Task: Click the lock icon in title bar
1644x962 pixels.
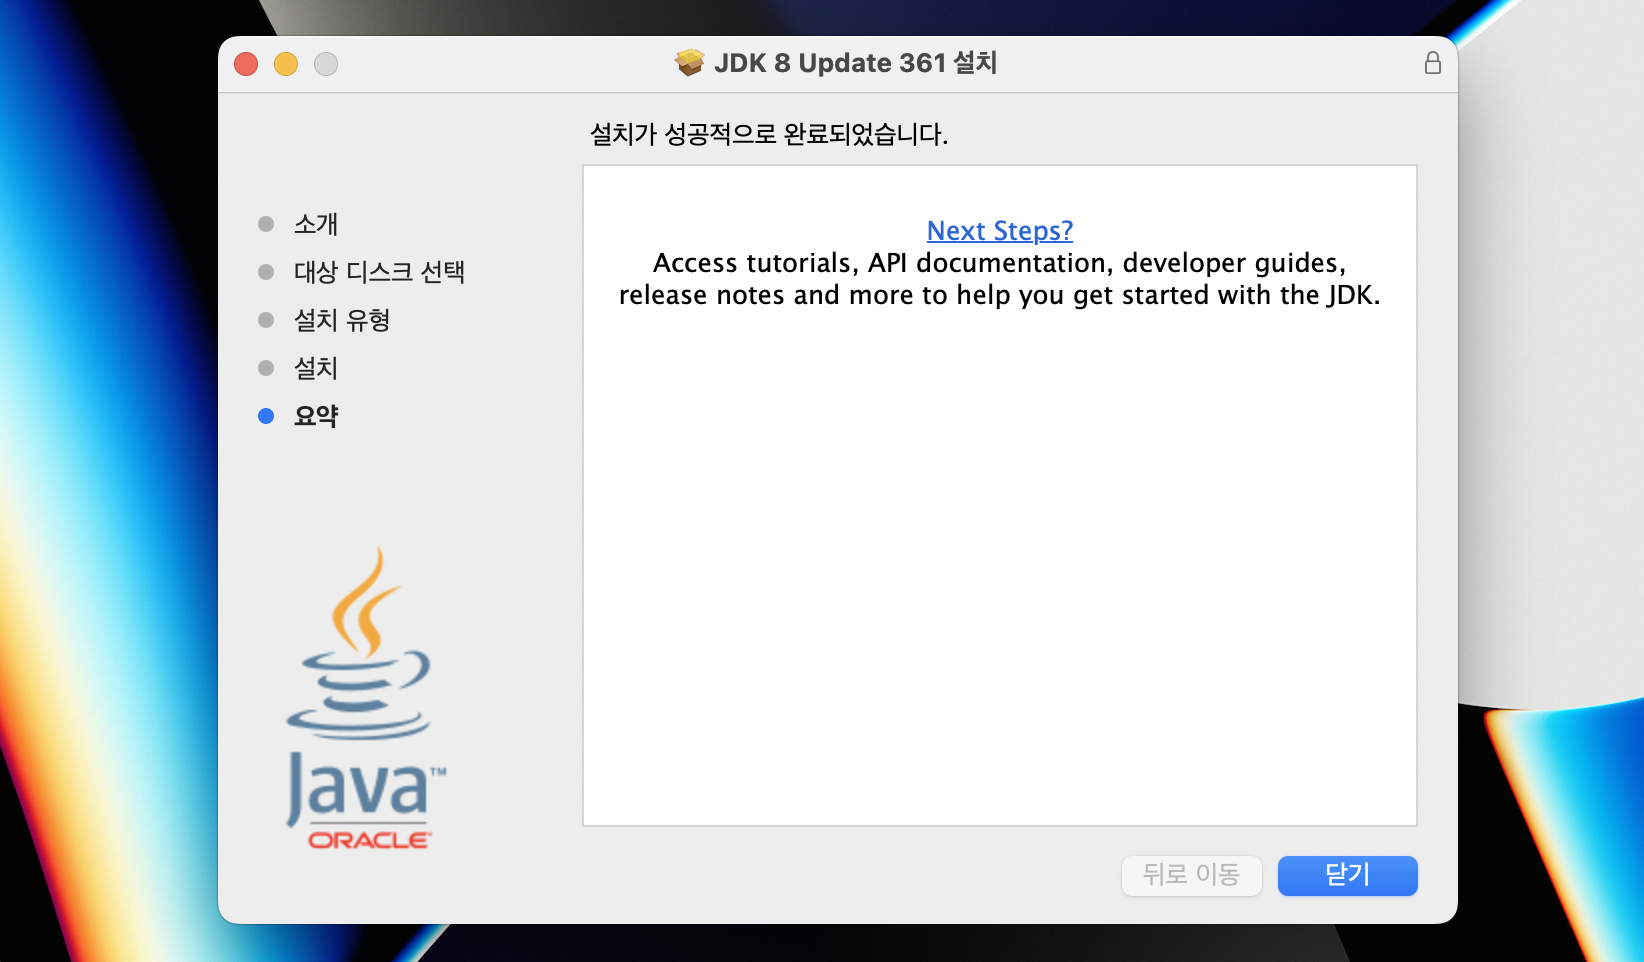Action: (1432, 64)
